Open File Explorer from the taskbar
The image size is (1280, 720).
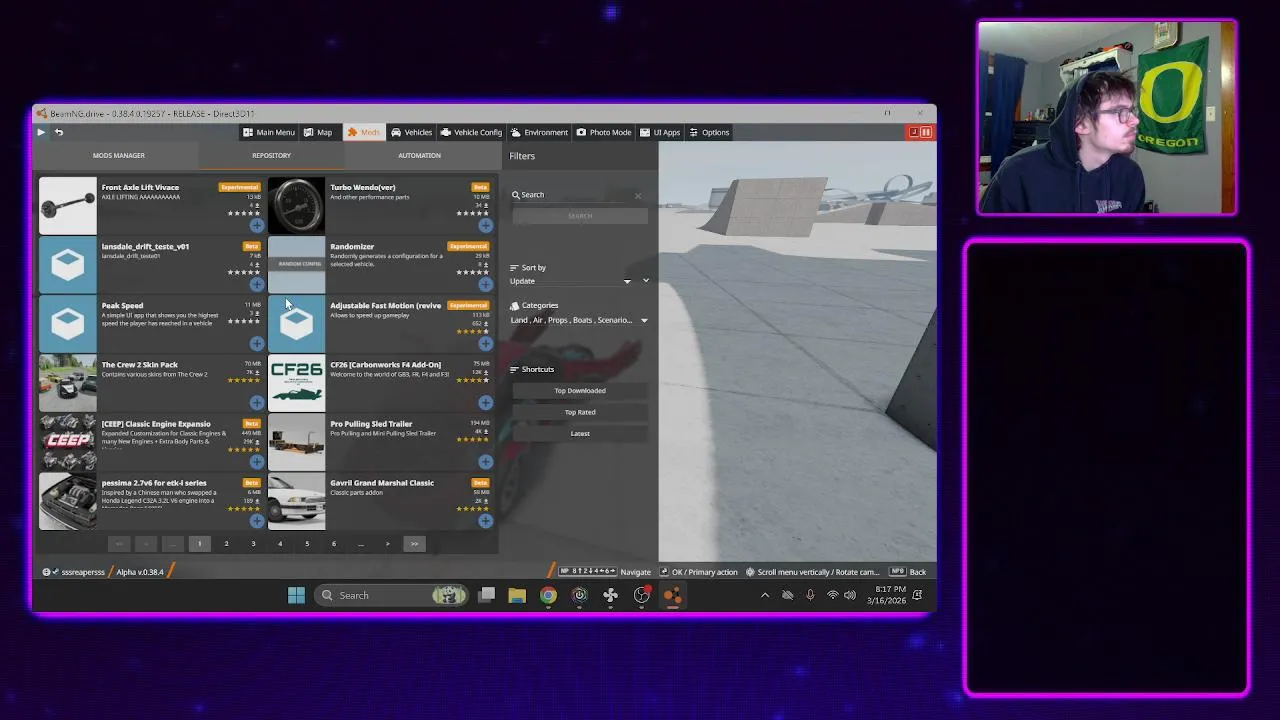point(517,595)
